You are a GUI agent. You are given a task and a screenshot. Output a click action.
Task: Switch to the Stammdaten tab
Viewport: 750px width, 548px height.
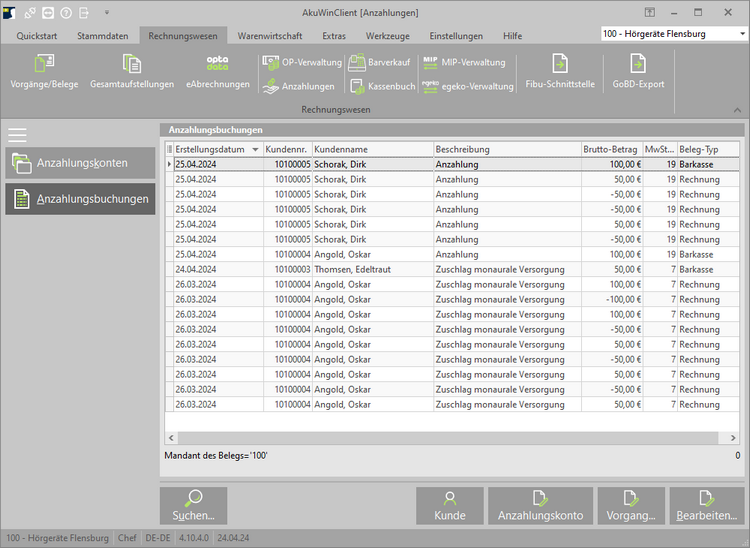click(x=102, y=35)
